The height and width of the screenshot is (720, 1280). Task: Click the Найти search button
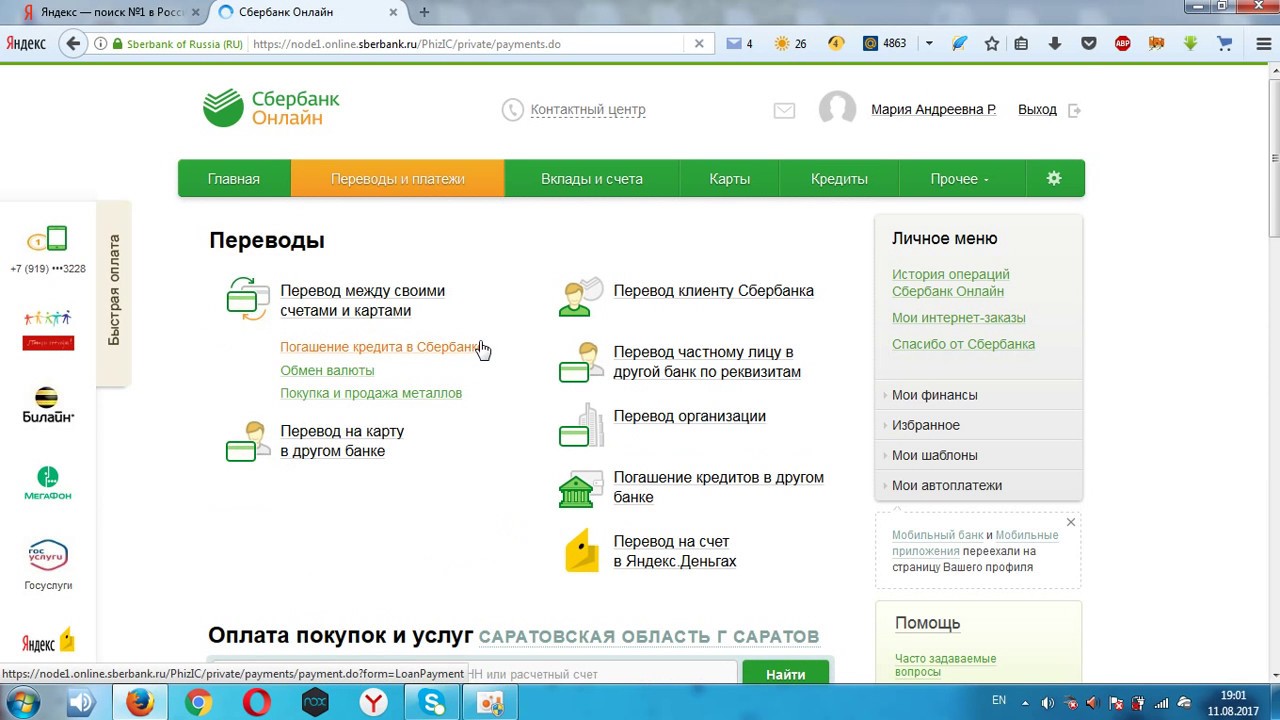pos(786,673)
